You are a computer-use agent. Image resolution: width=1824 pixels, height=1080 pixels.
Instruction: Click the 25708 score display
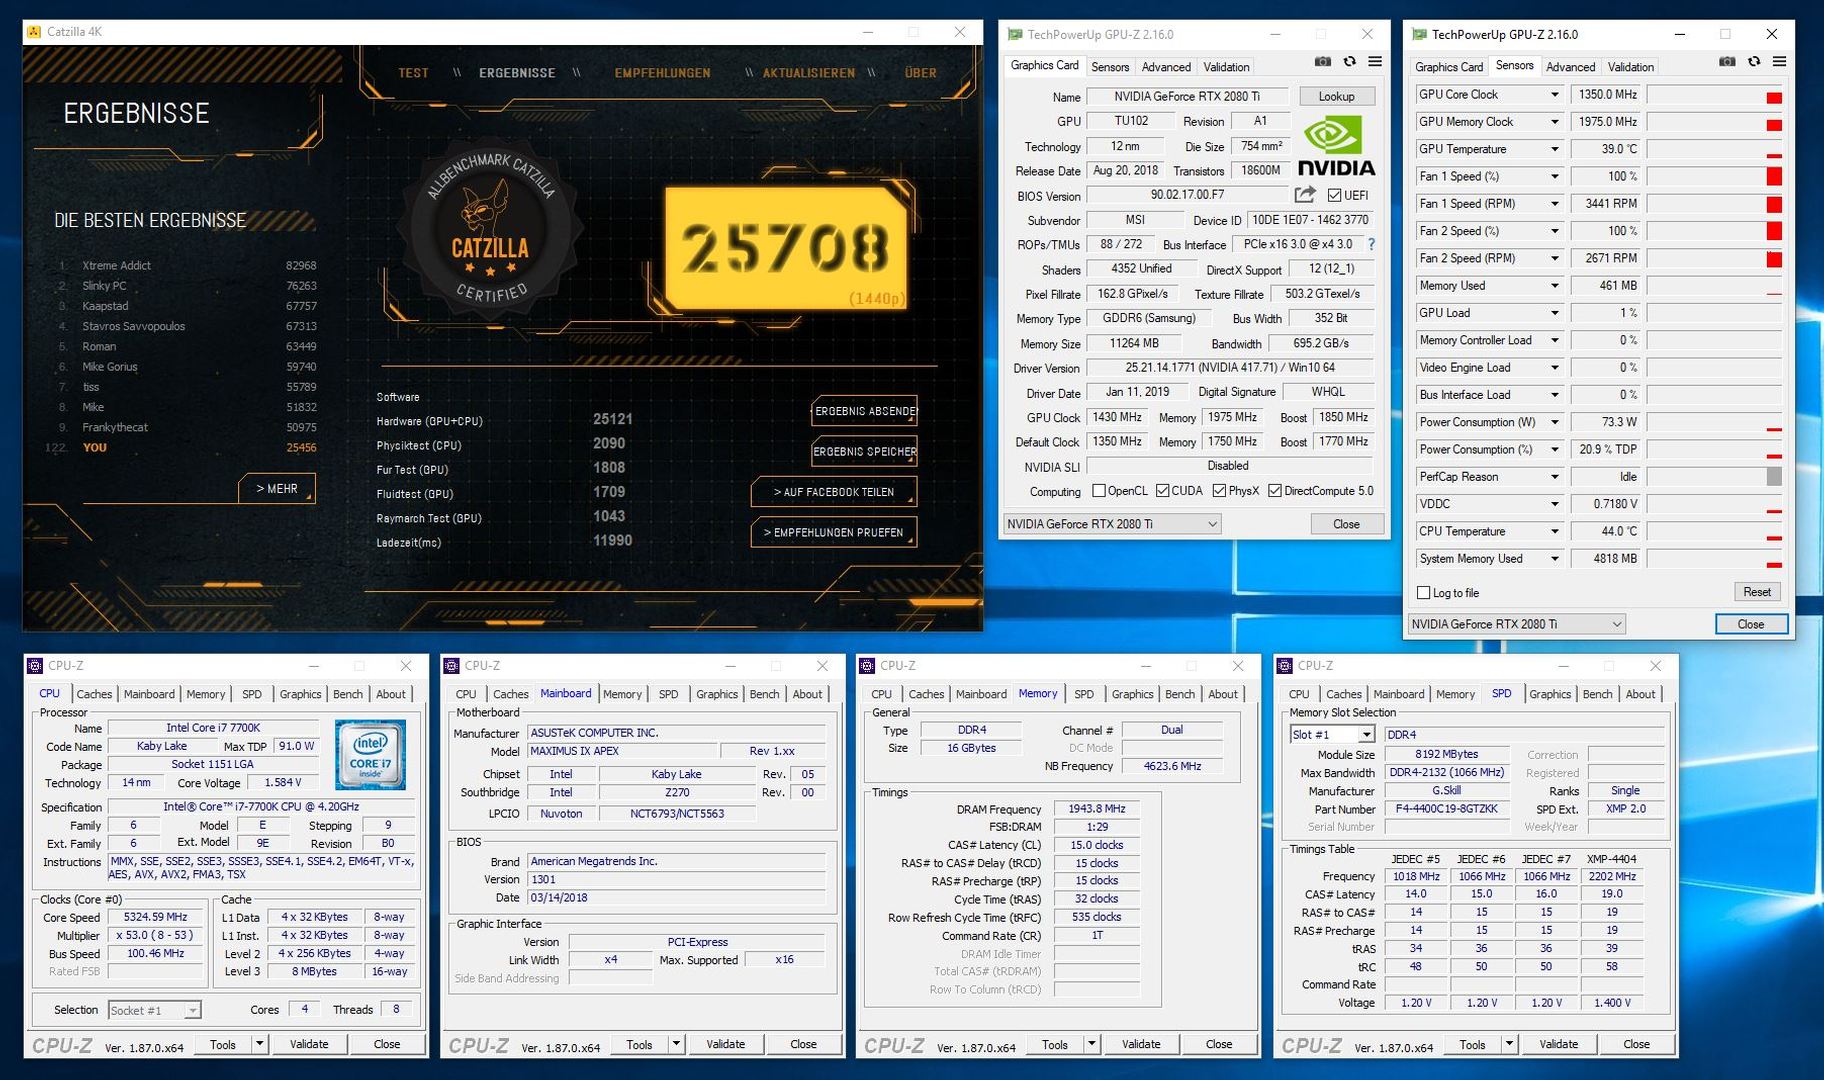(786, 248)
